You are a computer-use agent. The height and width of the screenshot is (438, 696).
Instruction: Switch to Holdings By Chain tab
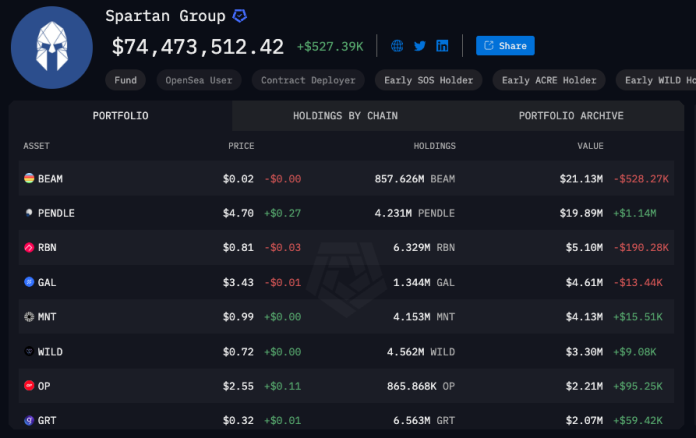345,116
